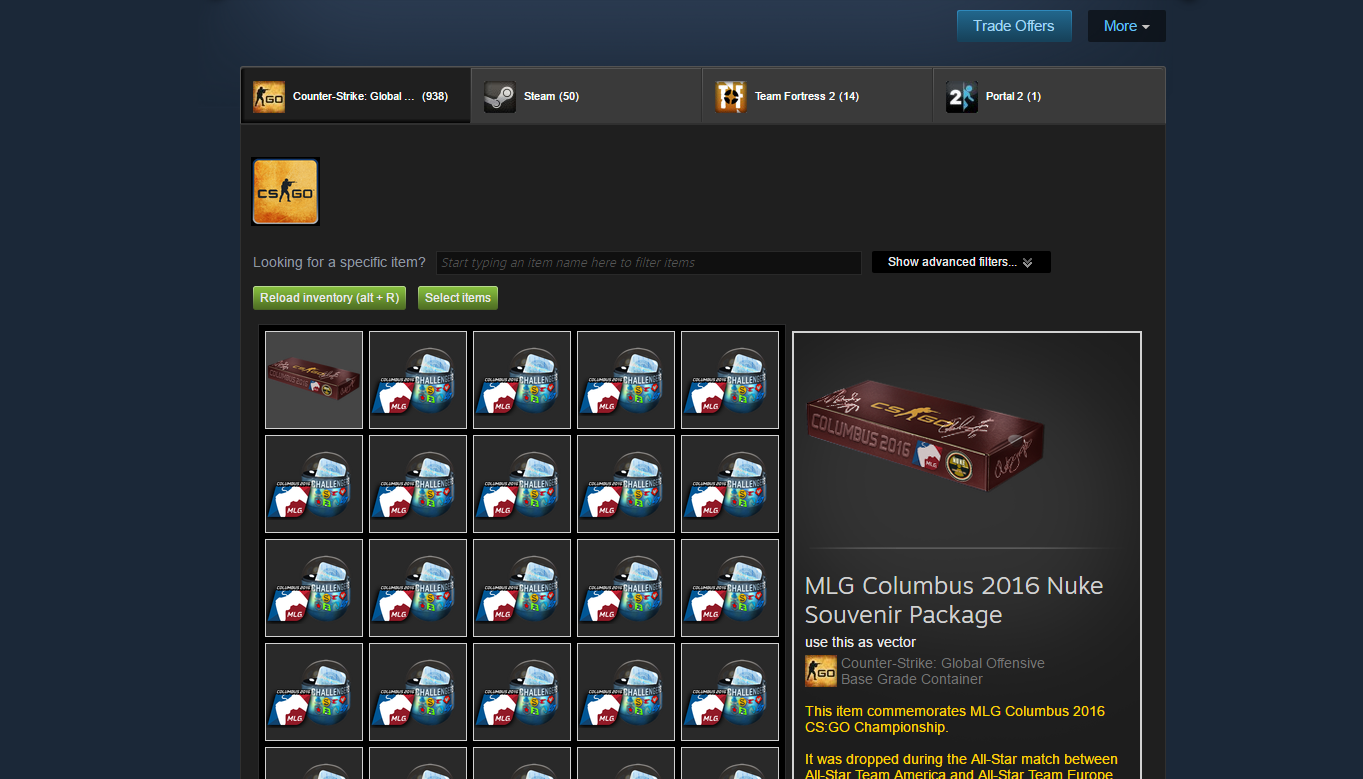Select the large CS:GO game icon below tabs
The image size is (1363, 779).
pyautogui.click(x=286, y=191)
